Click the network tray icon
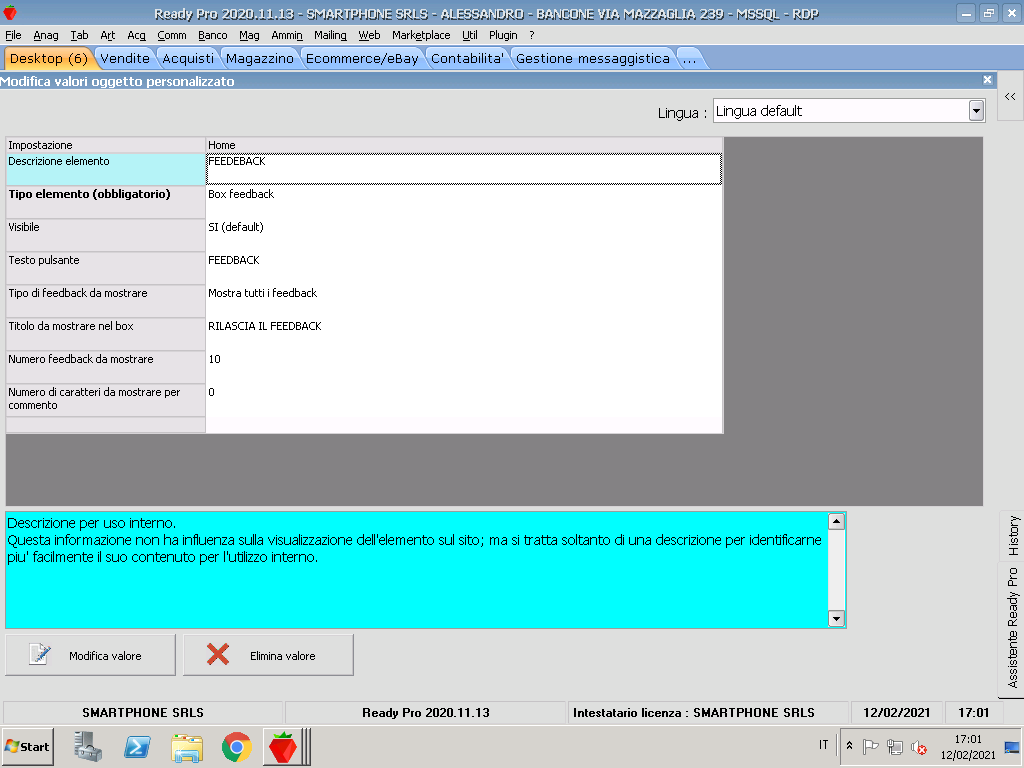The height and width of the screenshot is (768, 1024). click(895, 746)
